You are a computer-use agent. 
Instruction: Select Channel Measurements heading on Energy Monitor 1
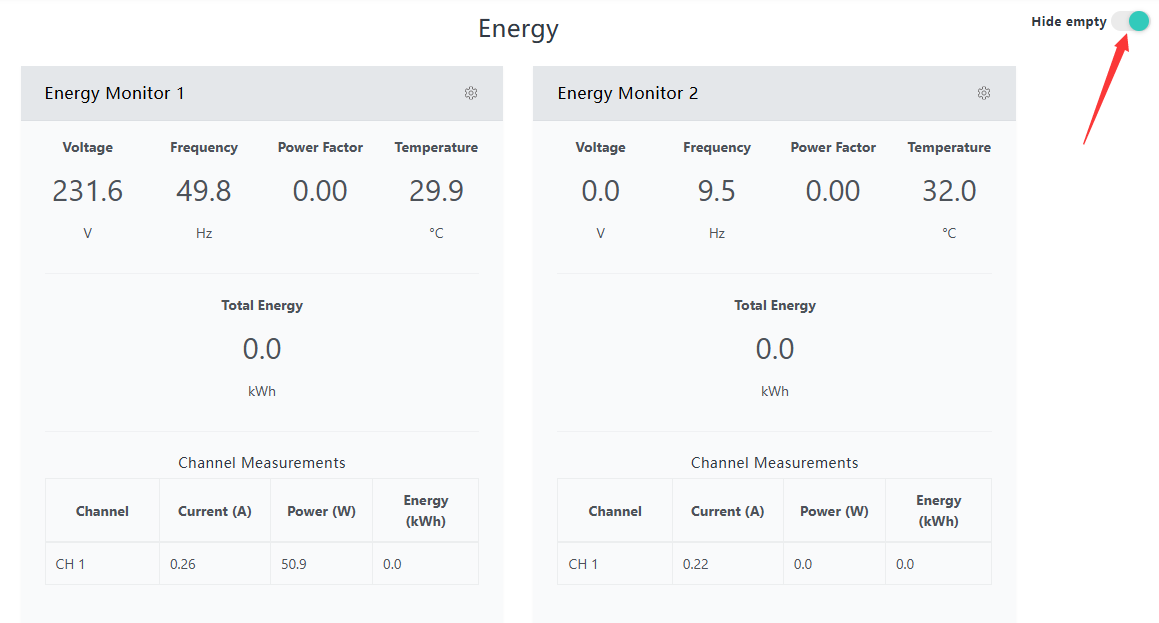(x=262, y=462)
